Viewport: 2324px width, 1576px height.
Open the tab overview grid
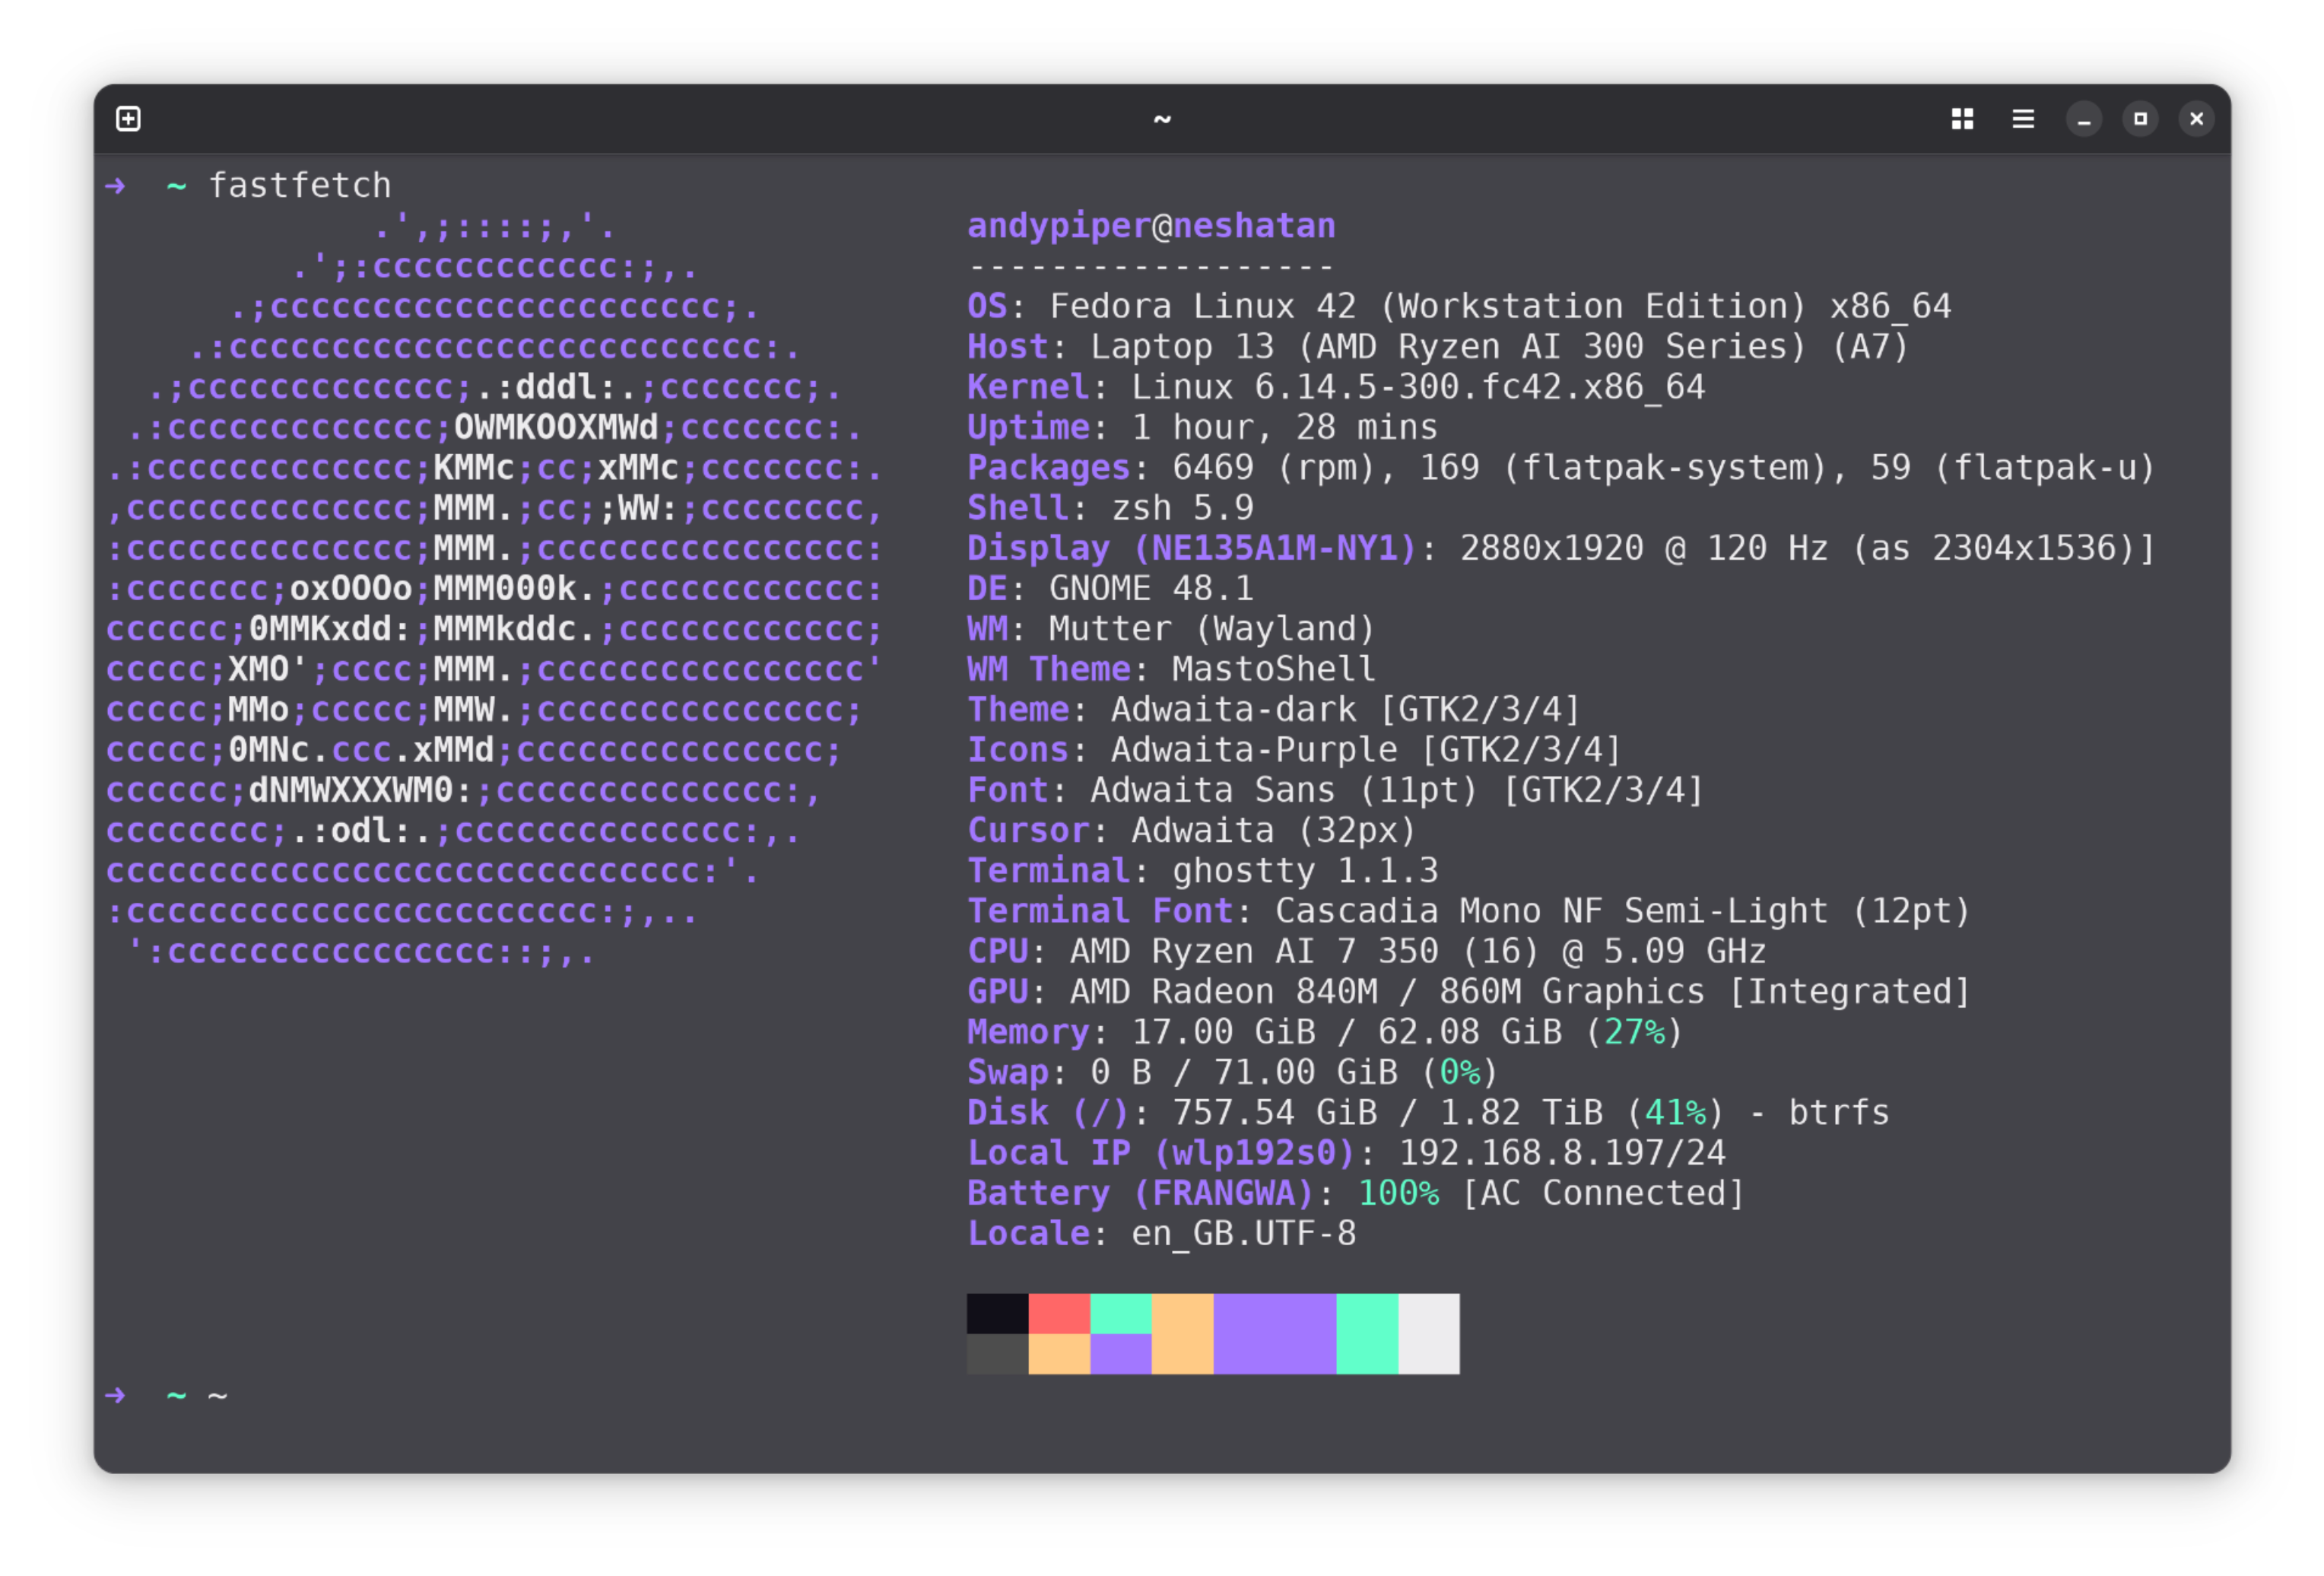(x=1962, y=119)
